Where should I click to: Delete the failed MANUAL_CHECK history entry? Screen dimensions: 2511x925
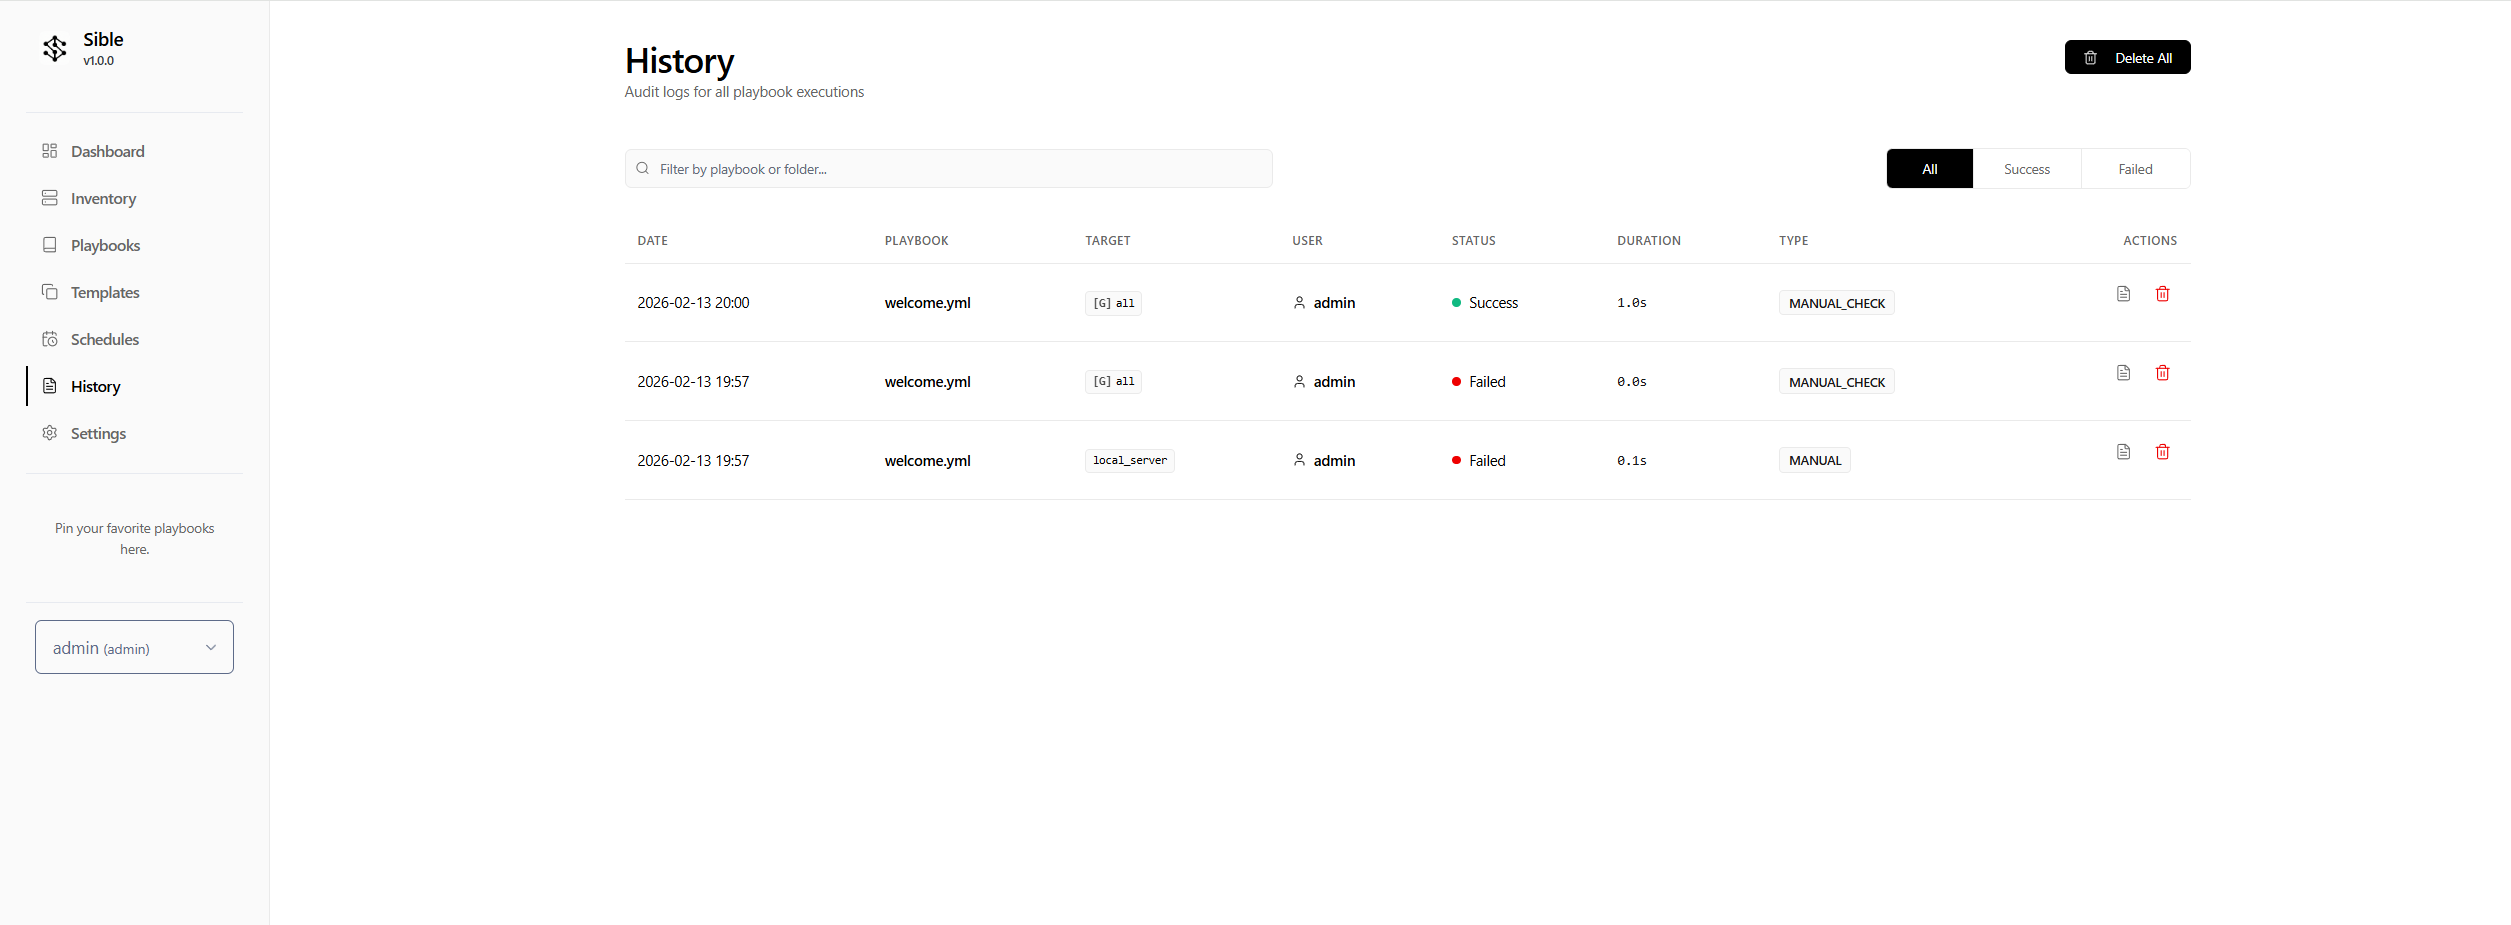[2162, 373]
